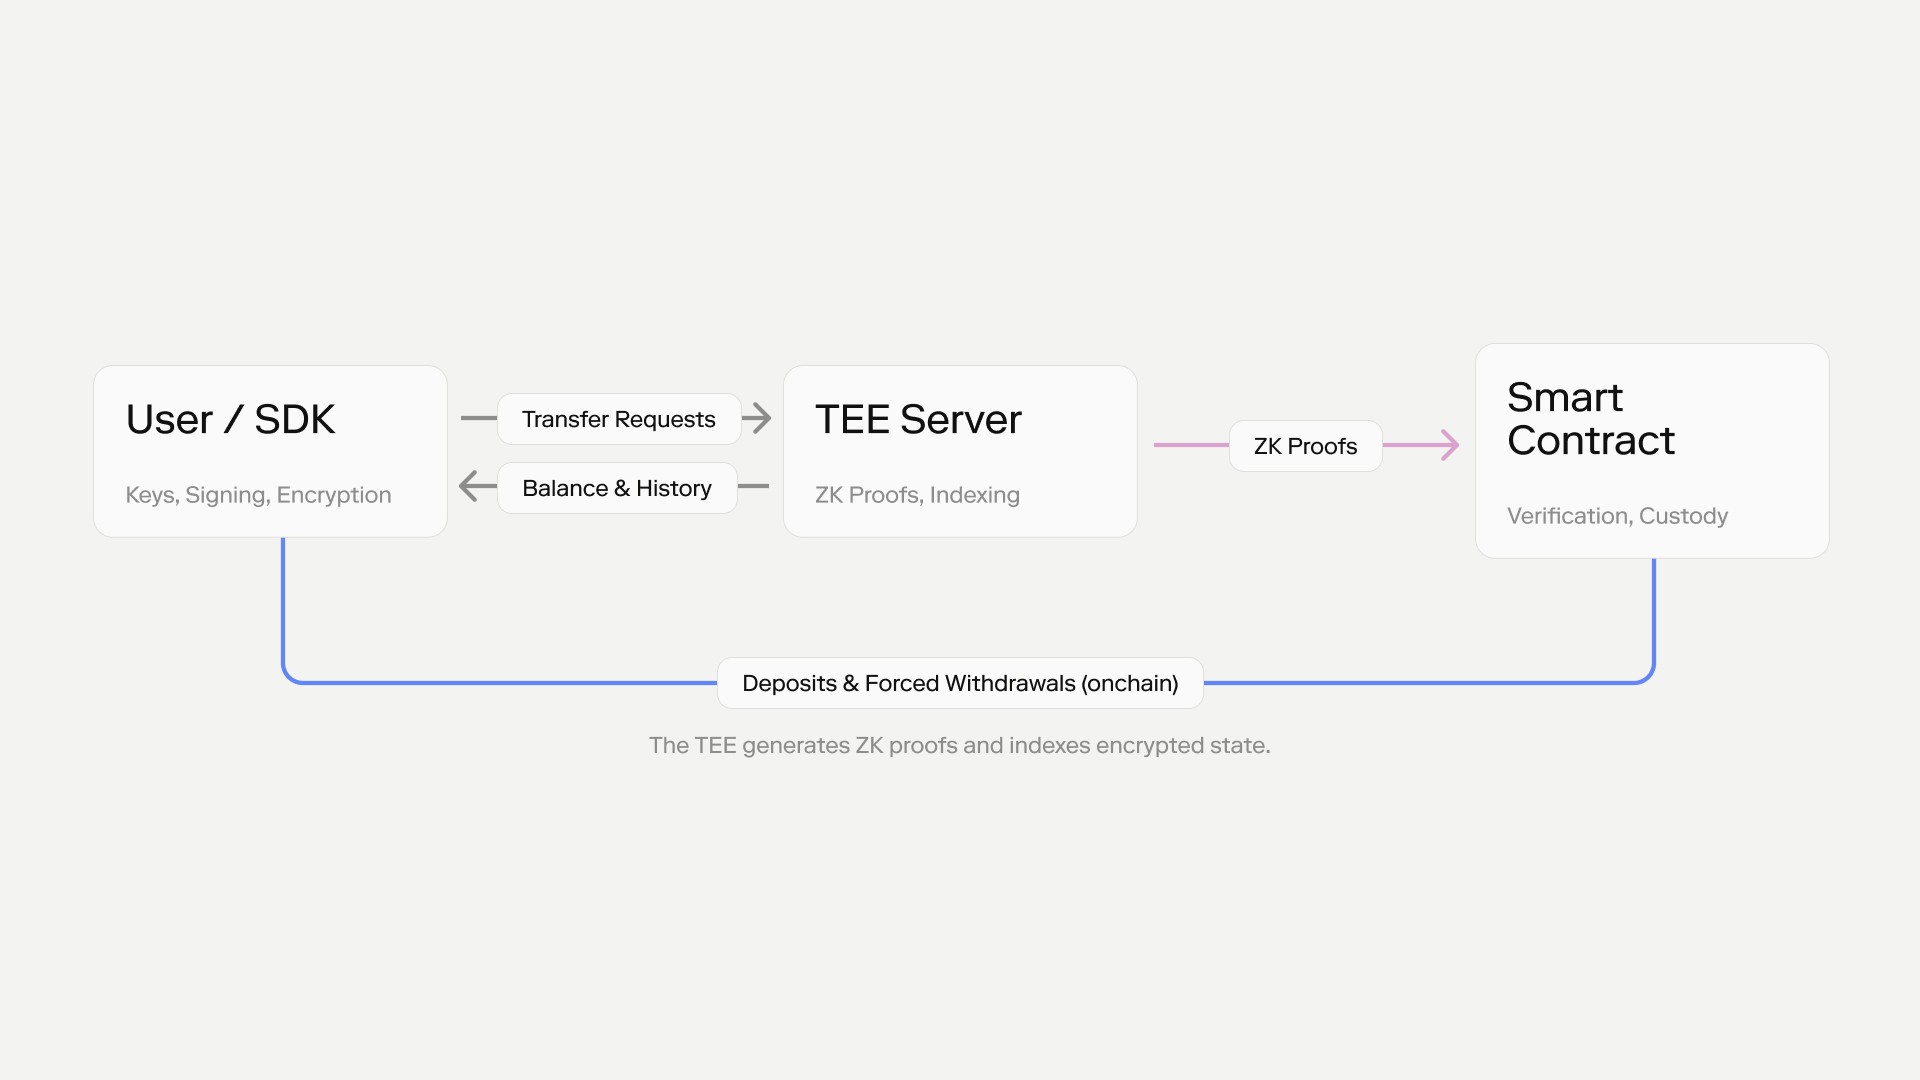Click the pink arrow entering Smart Contract
This screenshot has height=1080, width=1920.
[x=1448, y=446]
